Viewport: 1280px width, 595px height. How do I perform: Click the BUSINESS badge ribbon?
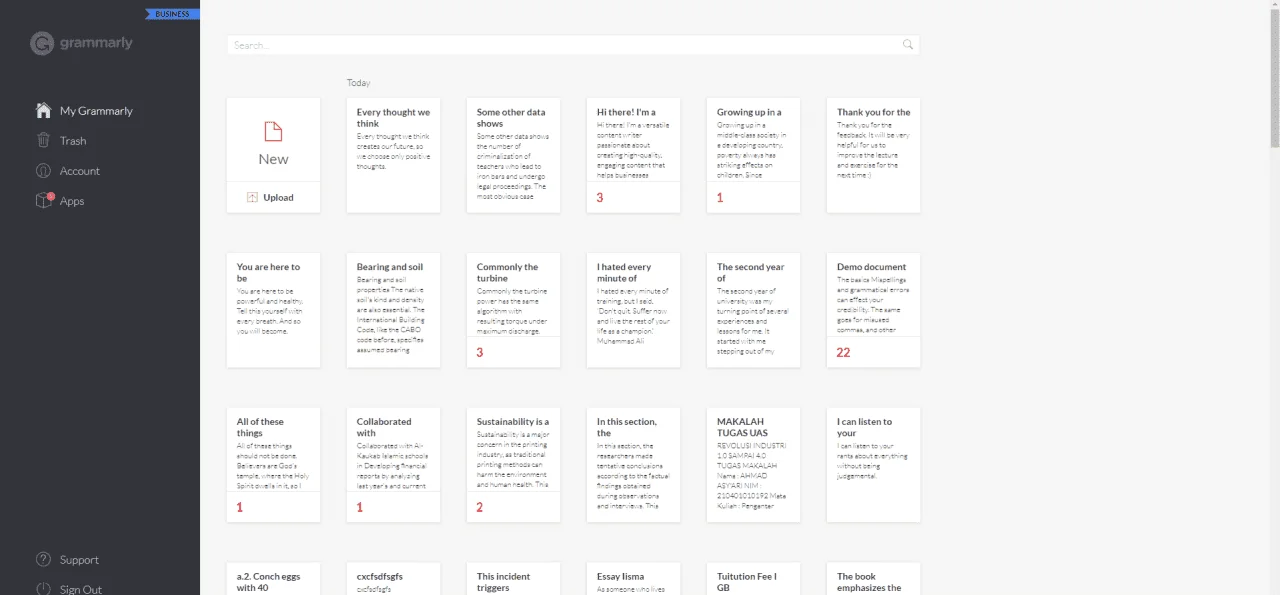[x=173, y=14]
